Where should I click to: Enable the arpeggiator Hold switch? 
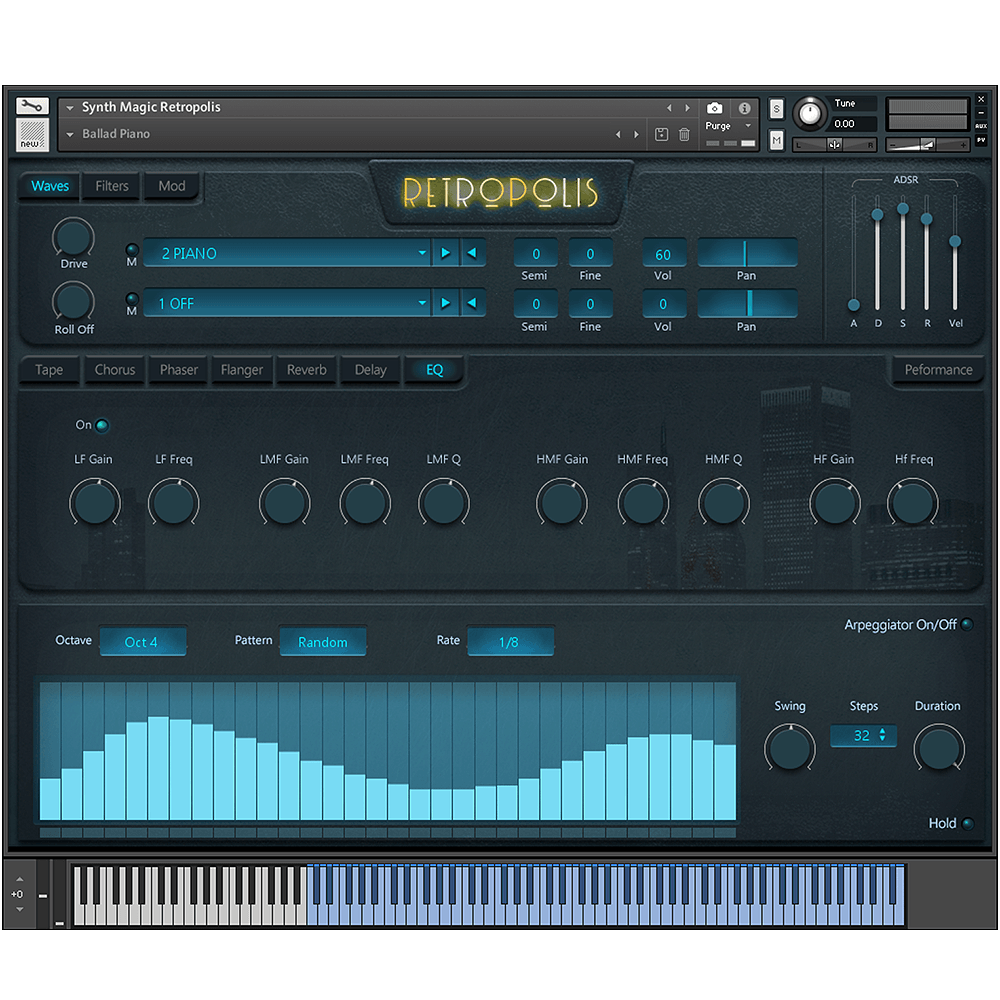[967, 823]
